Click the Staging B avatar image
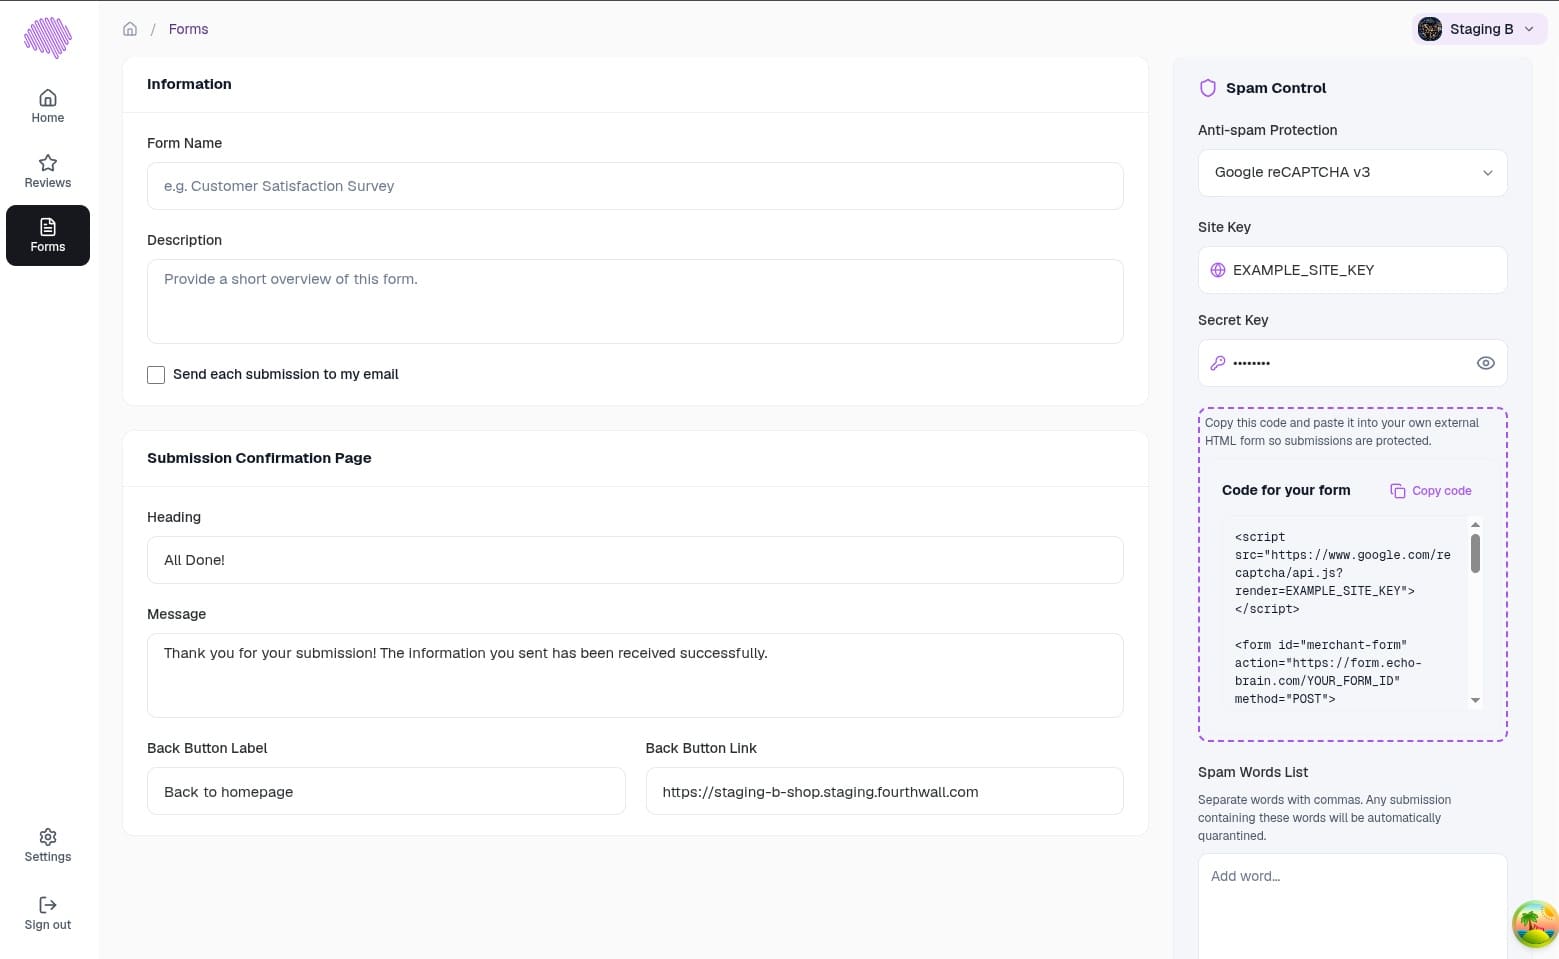This screenshot has height=959, width=1559. 1430,29
